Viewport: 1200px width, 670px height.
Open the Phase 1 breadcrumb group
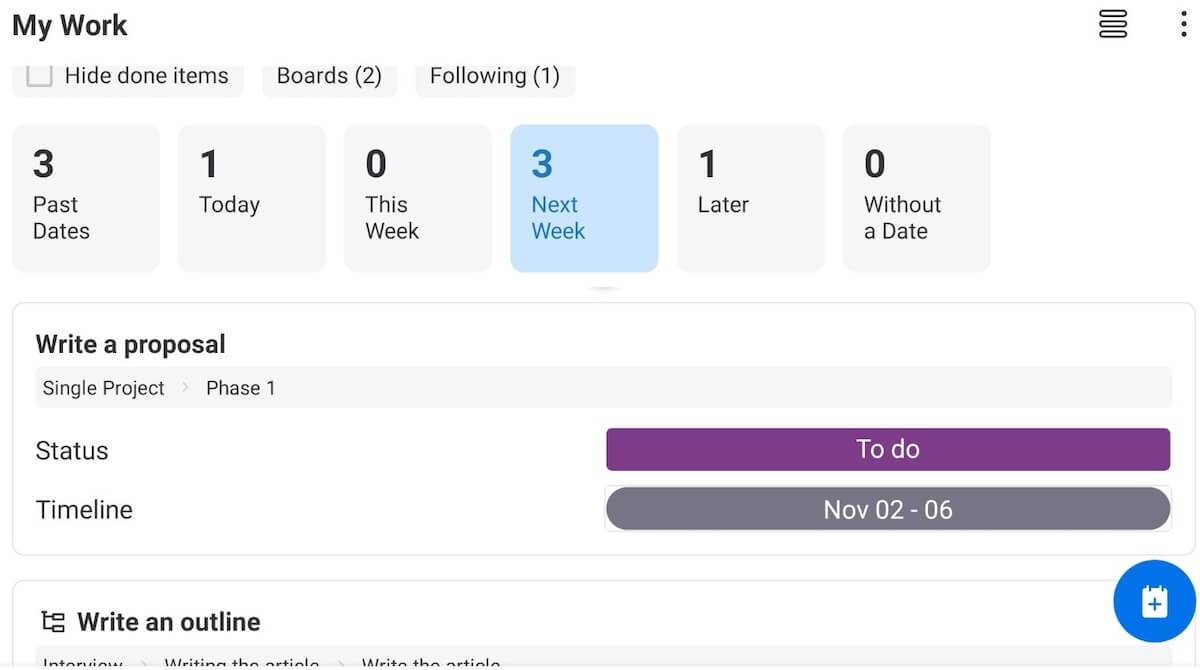click(x=240, y=388)
